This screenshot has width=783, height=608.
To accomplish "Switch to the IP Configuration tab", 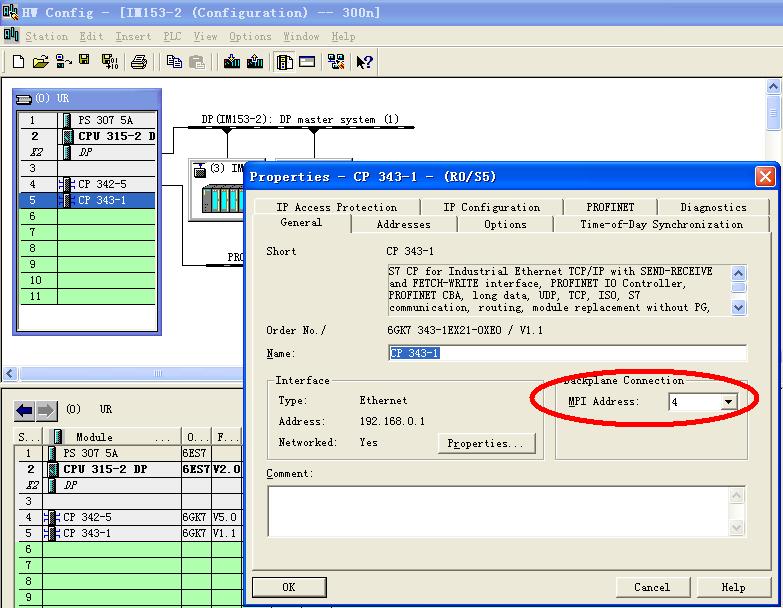I will (x=491, y=207).
